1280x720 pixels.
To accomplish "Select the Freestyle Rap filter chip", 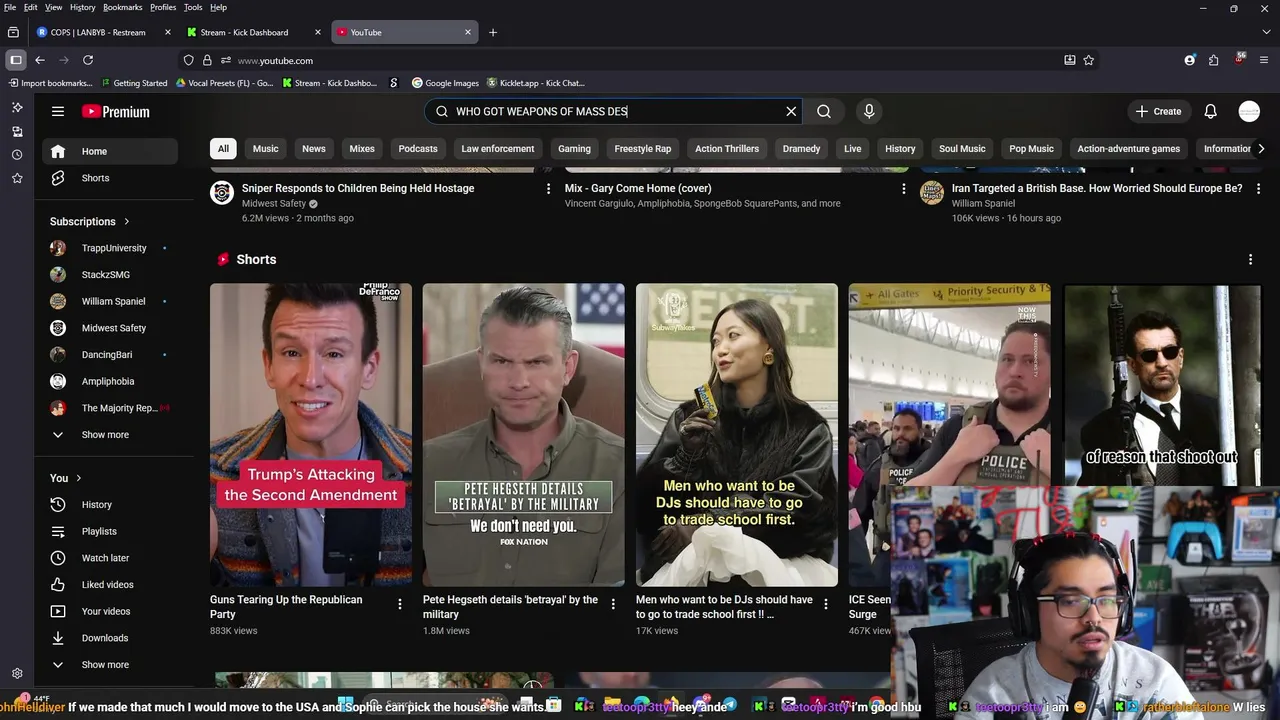I will click(643, 149).
